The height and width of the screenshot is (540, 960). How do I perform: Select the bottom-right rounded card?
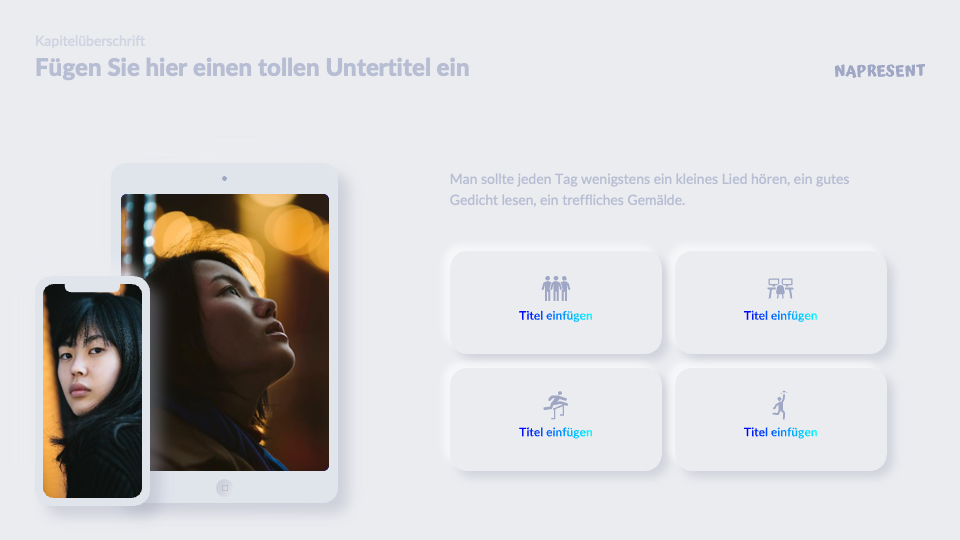coord(780,419)
